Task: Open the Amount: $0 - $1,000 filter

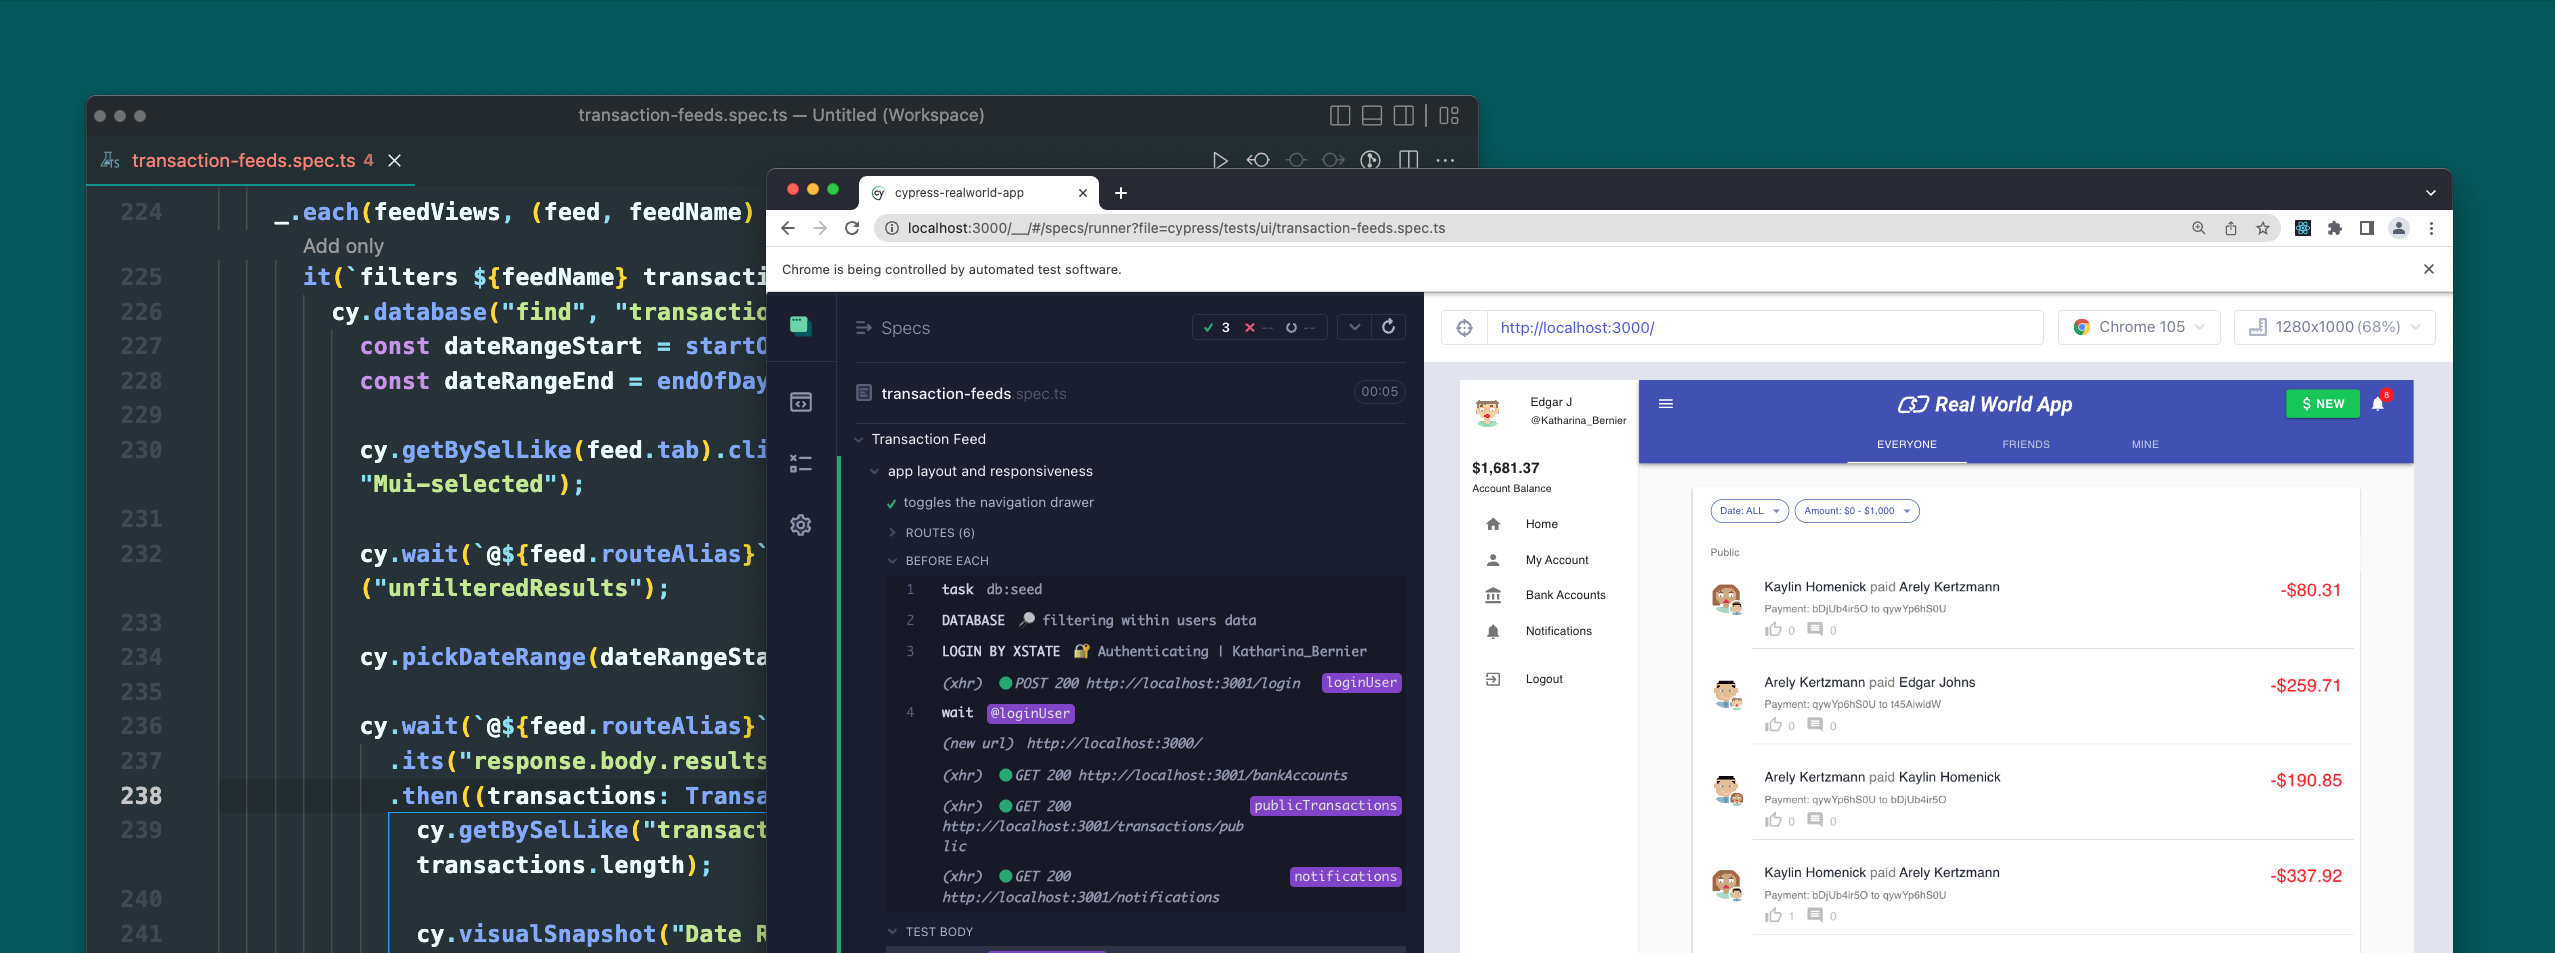Action: coord(1856,511)
